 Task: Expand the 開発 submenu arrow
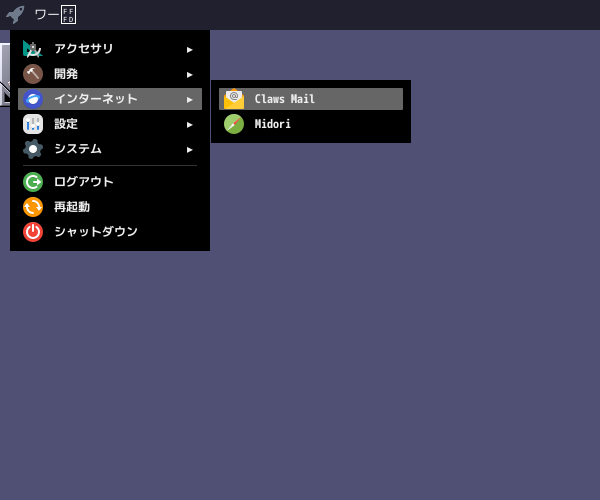(x=189, y=75)
